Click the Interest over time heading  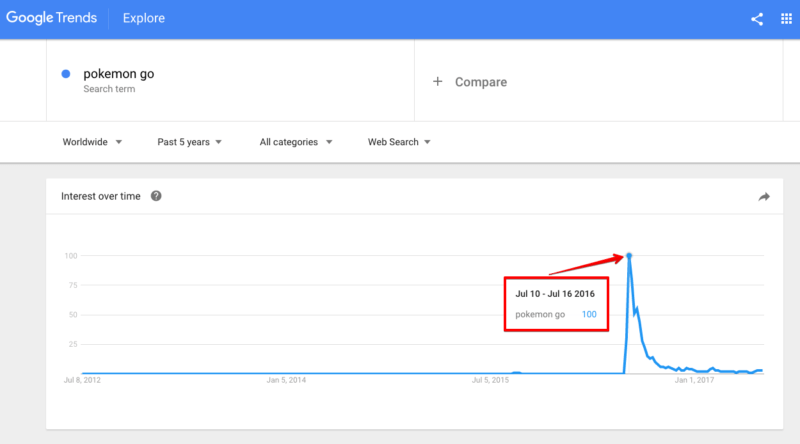(x=101, y=196)
